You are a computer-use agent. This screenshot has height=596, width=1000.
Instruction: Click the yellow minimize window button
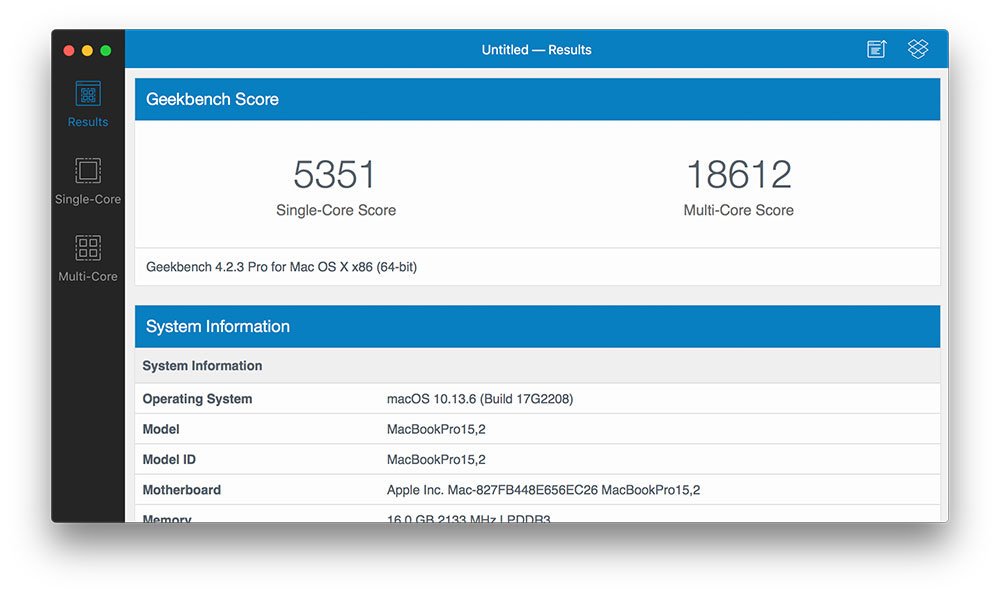(x=87, y=50)
